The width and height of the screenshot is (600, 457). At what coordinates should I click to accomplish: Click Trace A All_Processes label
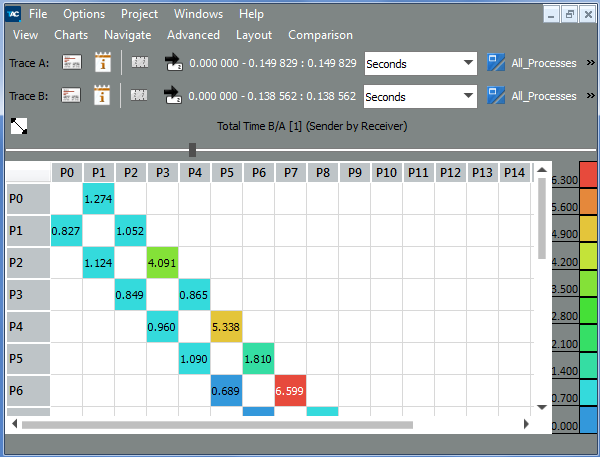544,63
